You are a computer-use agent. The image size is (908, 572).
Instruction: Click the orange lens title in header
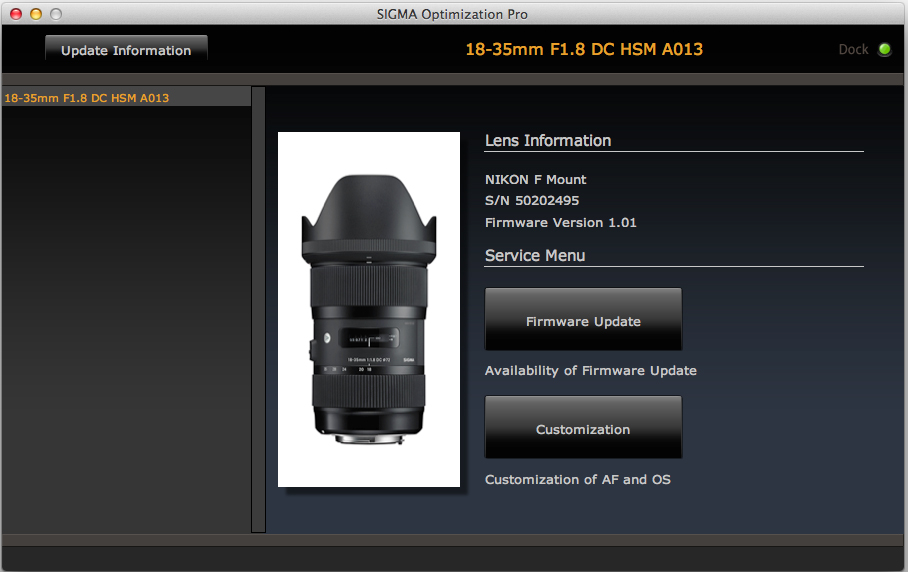pos(584,49)
